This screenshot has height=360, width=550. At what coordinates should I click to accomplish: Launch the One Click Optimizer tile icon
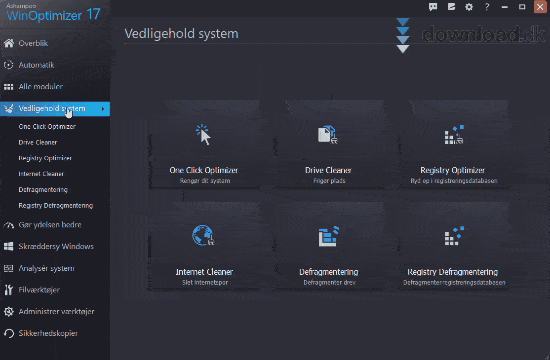[203, 134]
